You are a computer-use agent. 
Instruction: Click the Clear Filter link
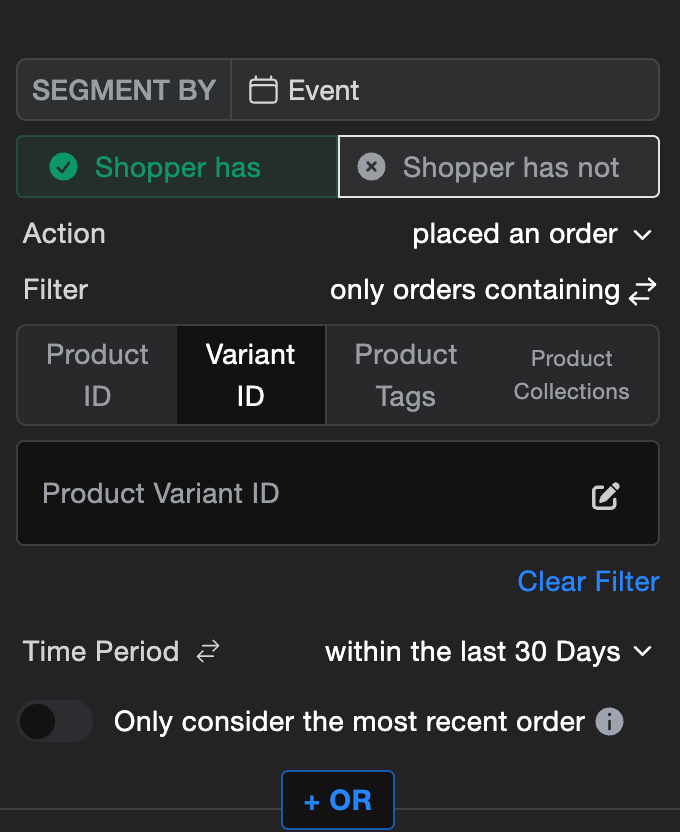tap(588, 582)
